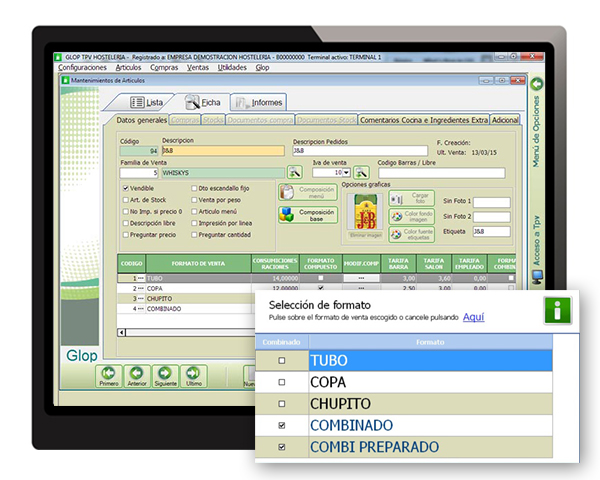Click the Familia de Venta search icon
Image resolution: width=600 pixels, height=480 pixels.
295,172
